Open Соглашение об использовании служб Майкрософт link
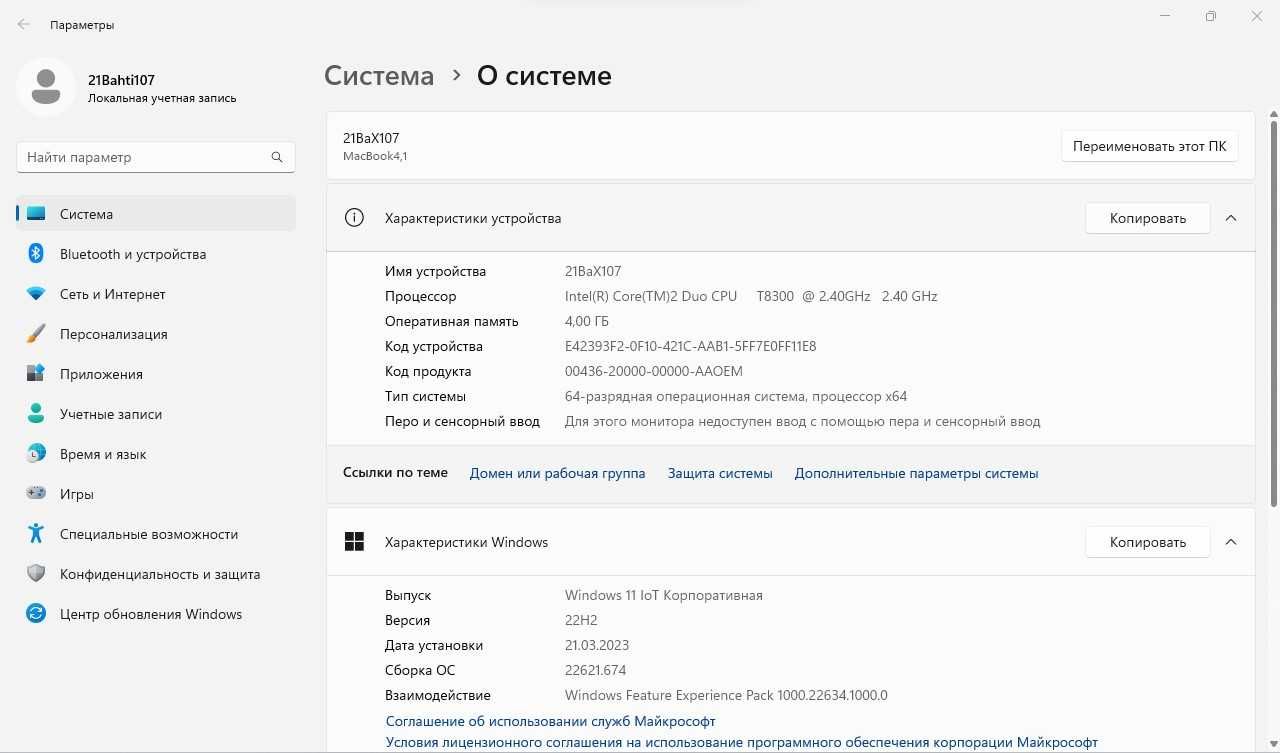 [x=551, y=721]
